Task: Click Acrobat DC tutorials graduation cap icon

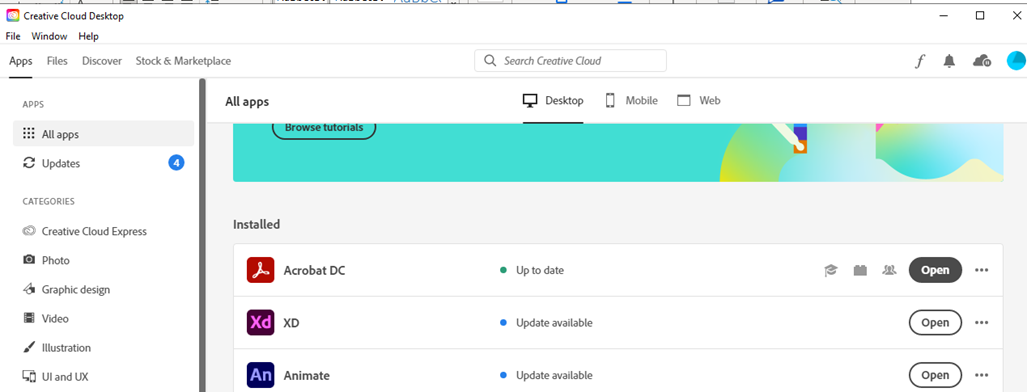Action: [x=831, y=270]
